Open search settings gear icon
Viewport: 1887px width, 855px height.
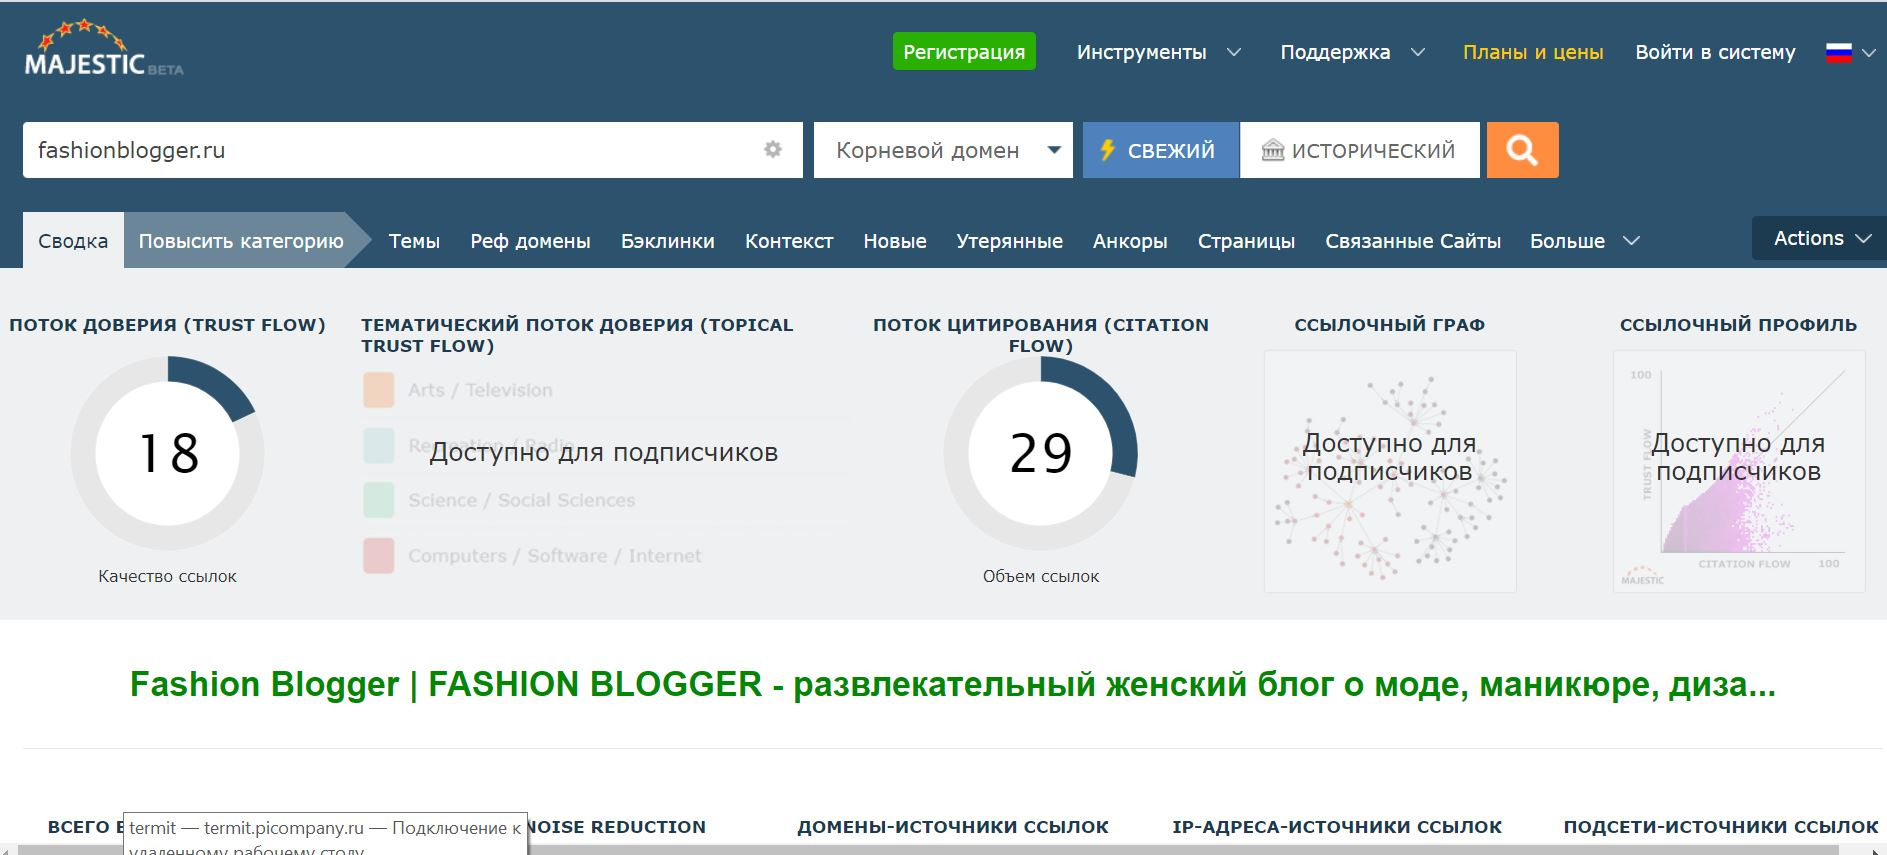click(773, 149)
